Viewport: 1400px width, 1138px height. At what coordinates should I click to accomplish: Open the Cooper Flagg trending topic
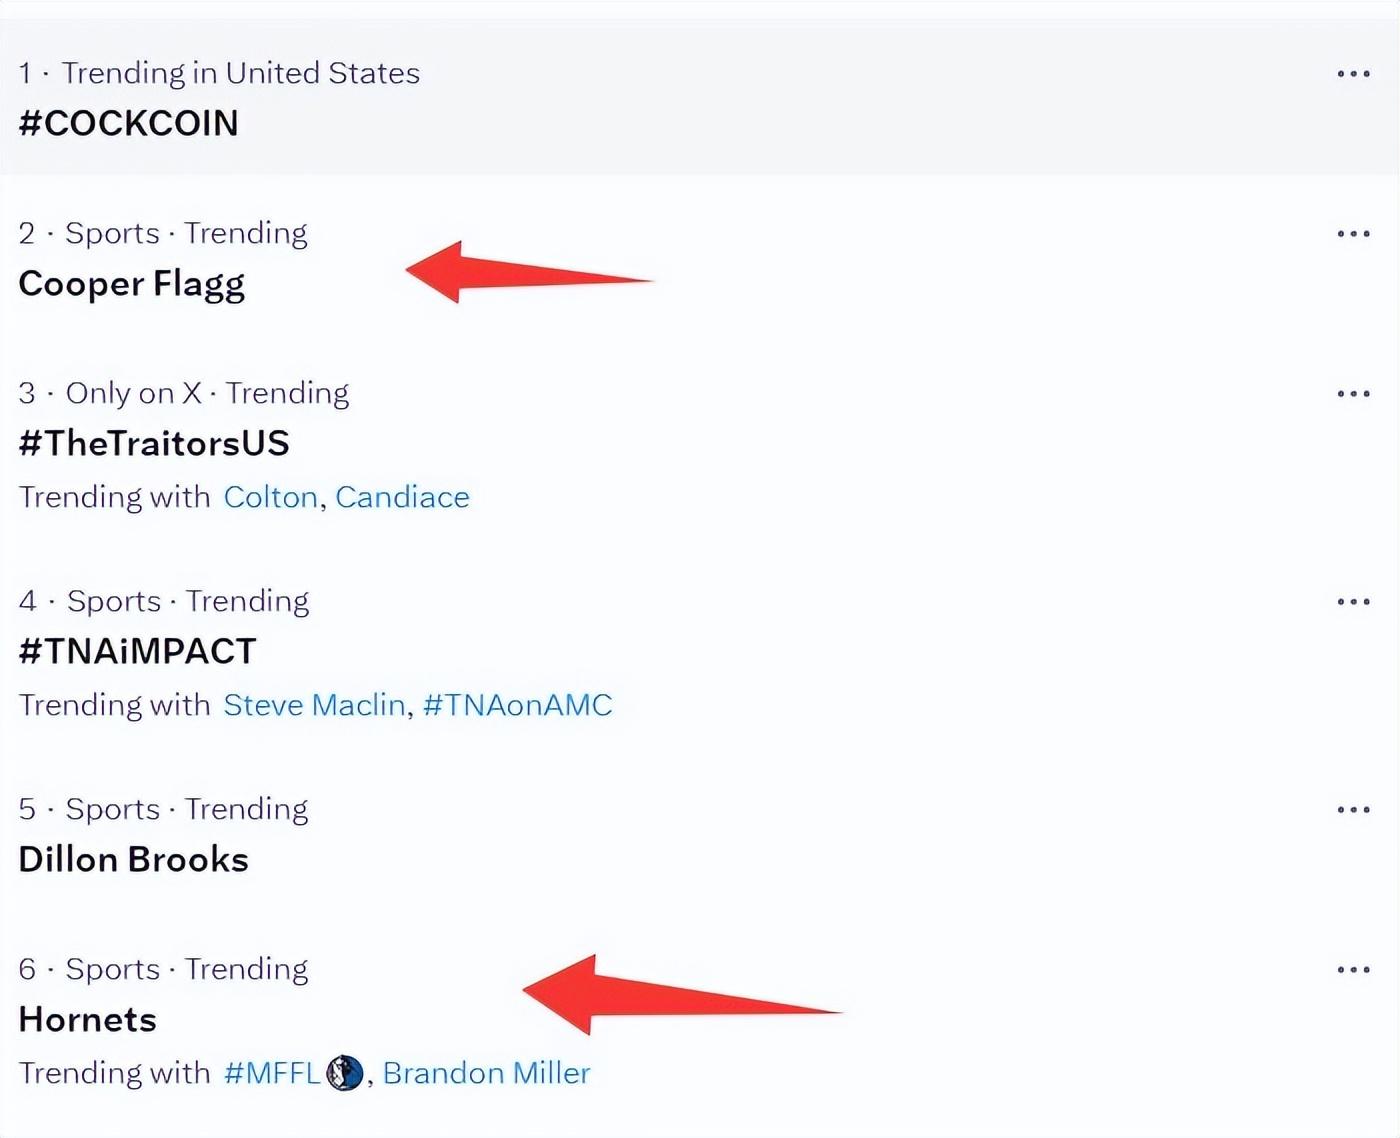tap(131, 284)
